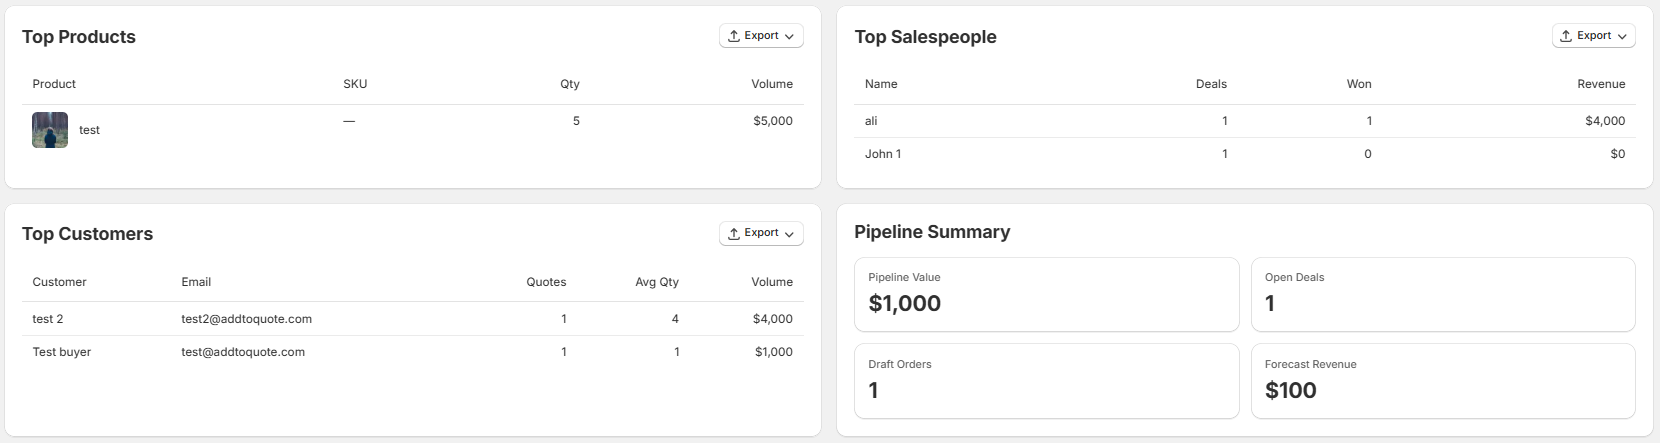This screenshot has width=1660, height=443.
Task: Click email test@addtoquote.com
Action: [243, 352]
